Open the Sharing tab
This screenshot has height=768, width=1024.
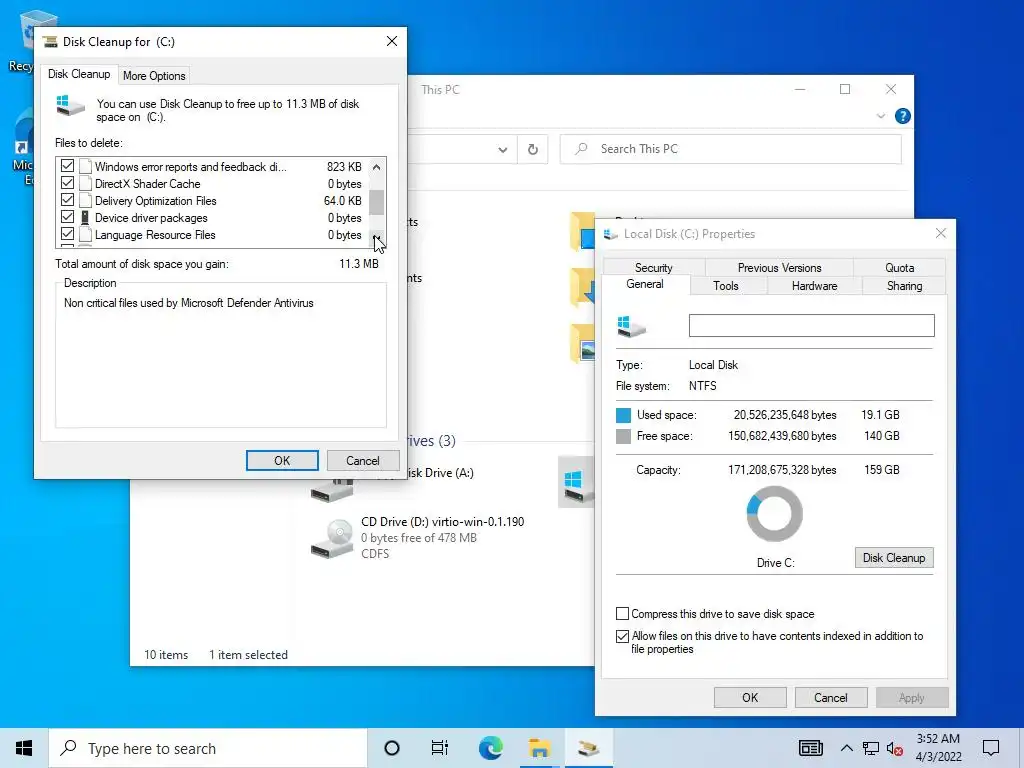pyautogui.click(x=904, y=286)
